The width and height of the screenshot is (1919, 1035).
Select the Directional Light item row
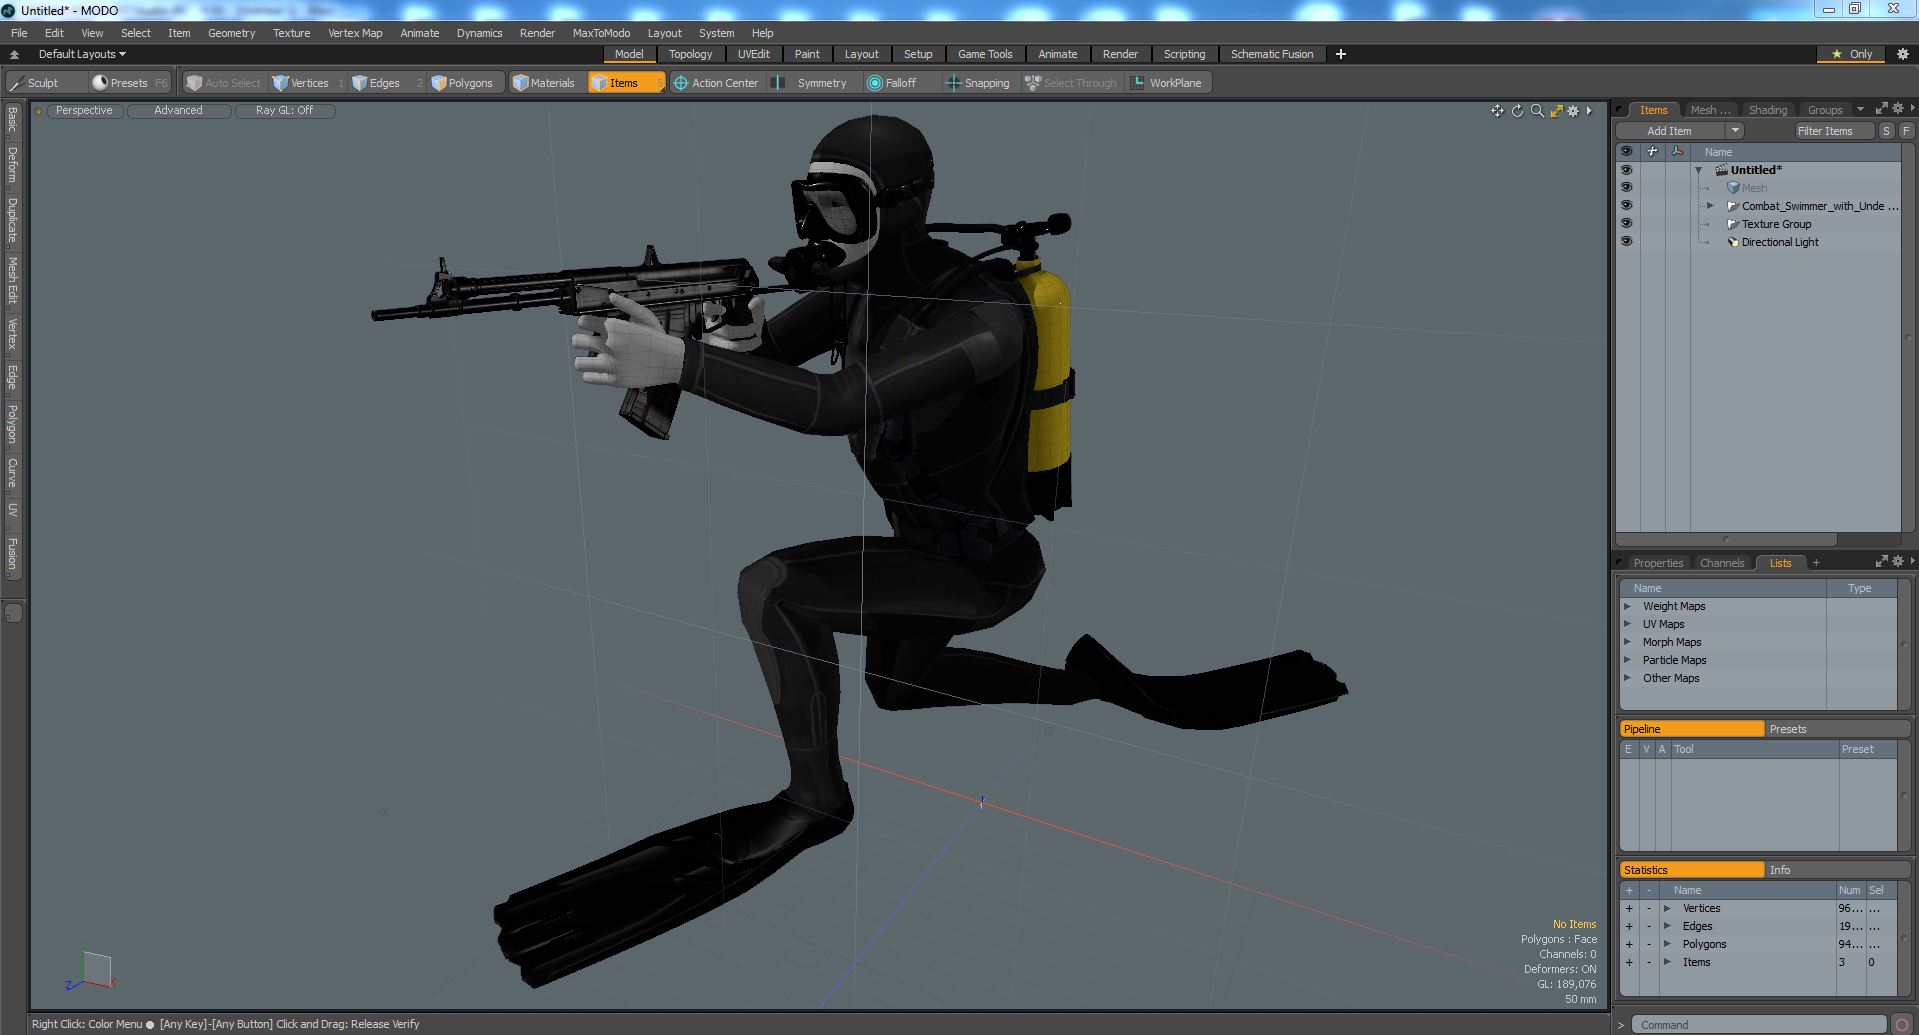(x=1779, y=242)
